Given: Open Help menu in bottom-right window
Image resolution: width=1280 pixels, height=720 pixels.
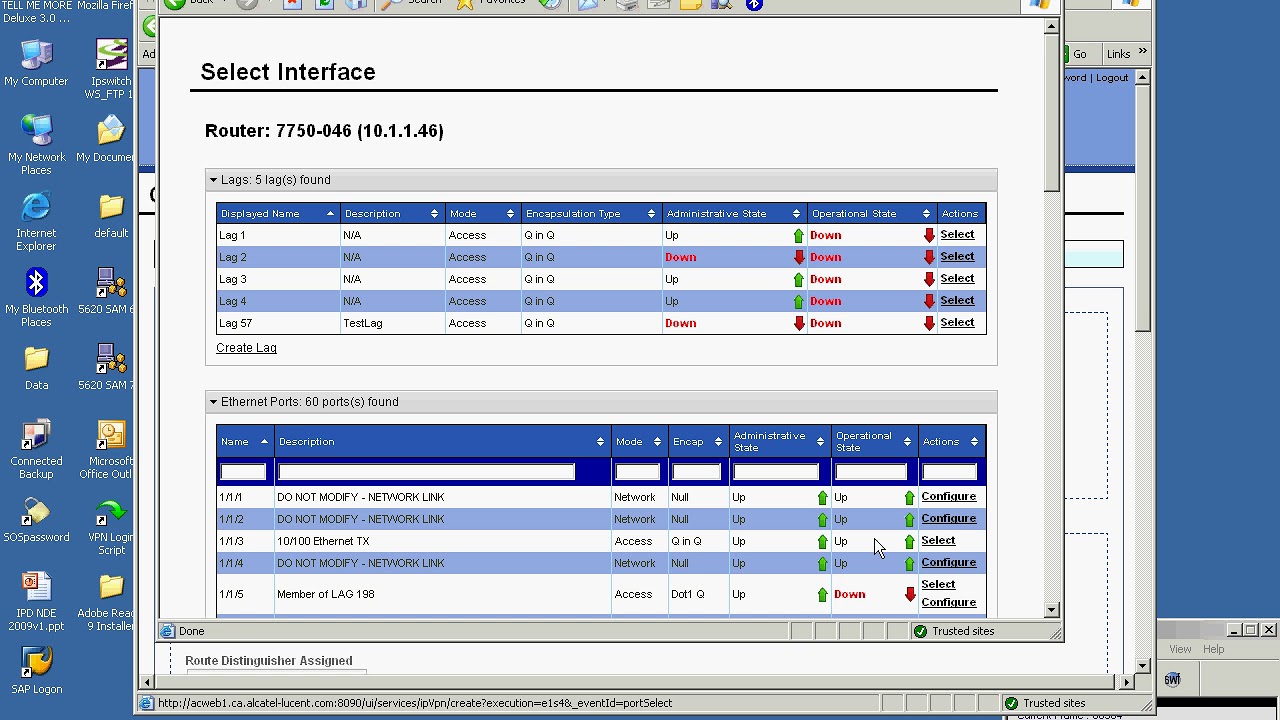Looking at the screenshot, I should point(1213,650).
